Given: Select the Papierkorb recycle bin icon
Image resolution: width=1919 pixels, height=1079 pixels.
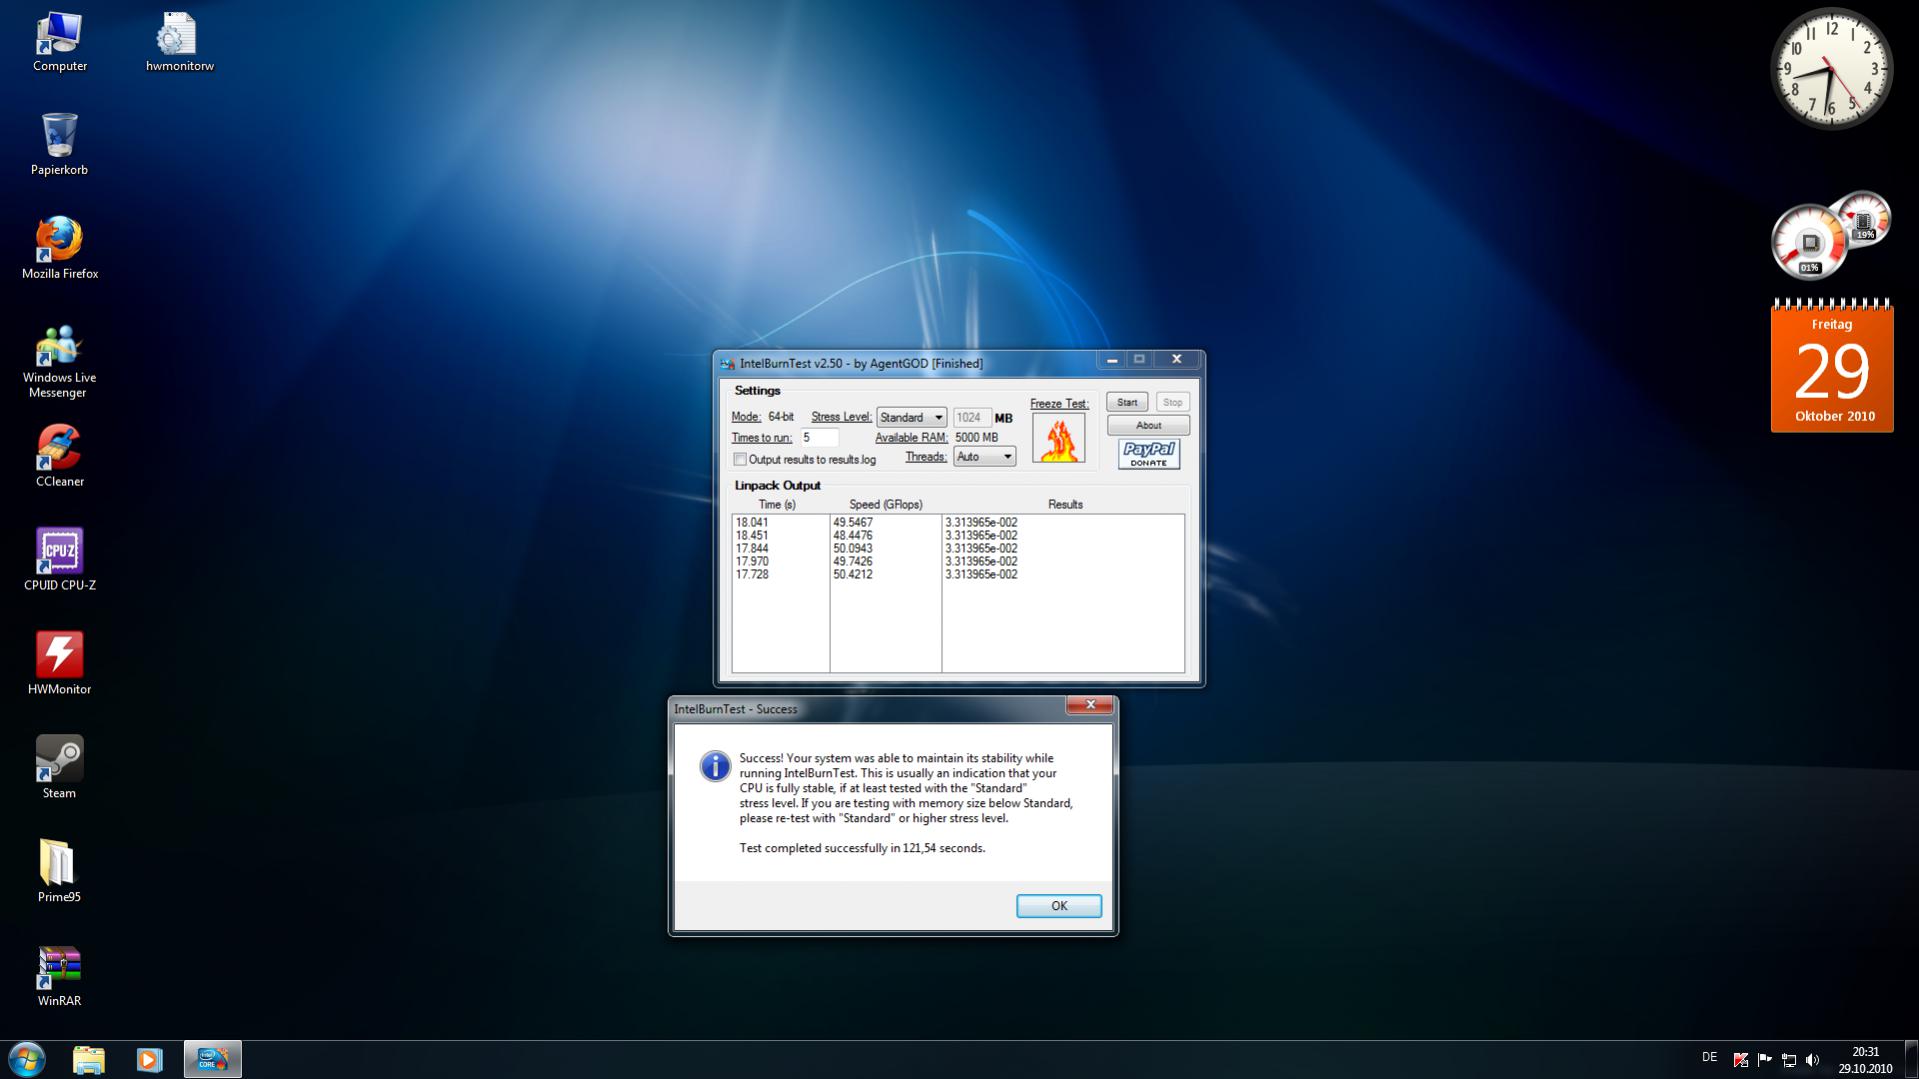Looking at the screenshot, I should 60,145.
